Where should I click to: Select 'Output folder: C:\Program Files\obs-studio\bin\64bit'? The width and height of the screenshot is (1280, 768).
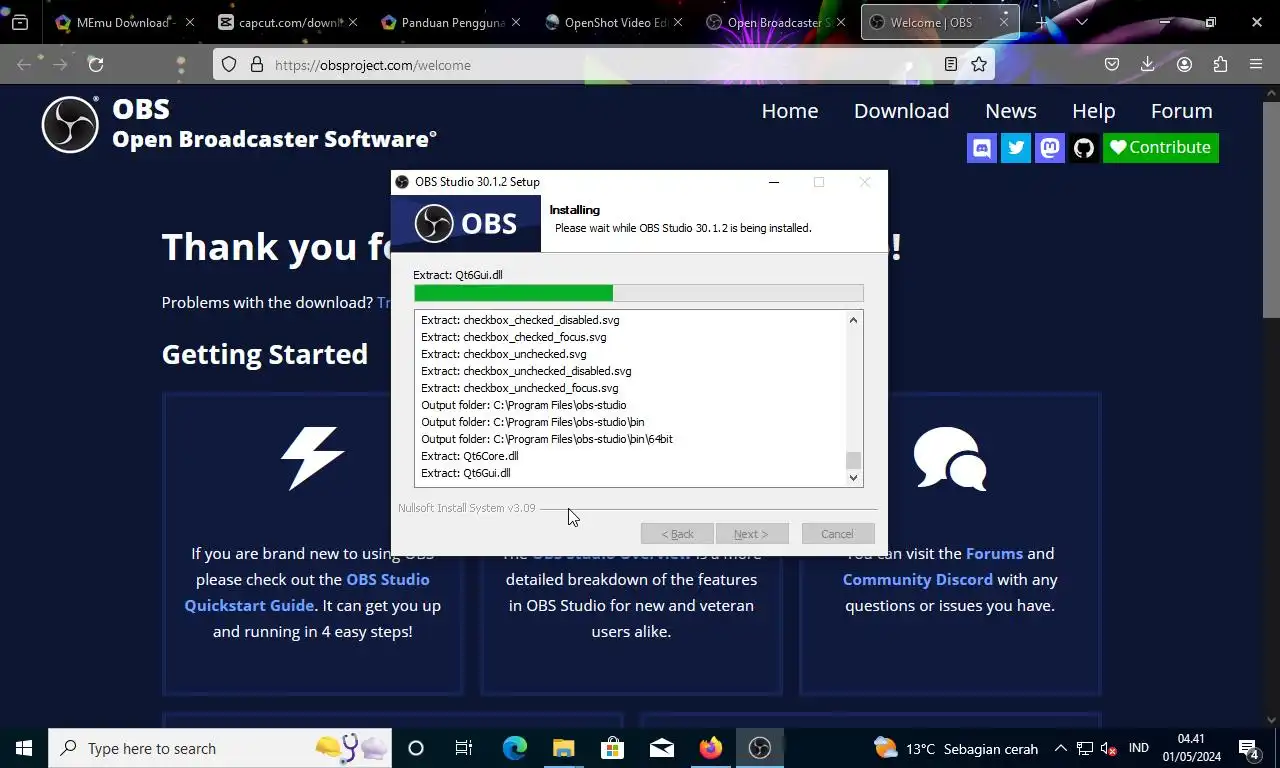point(547,439)
